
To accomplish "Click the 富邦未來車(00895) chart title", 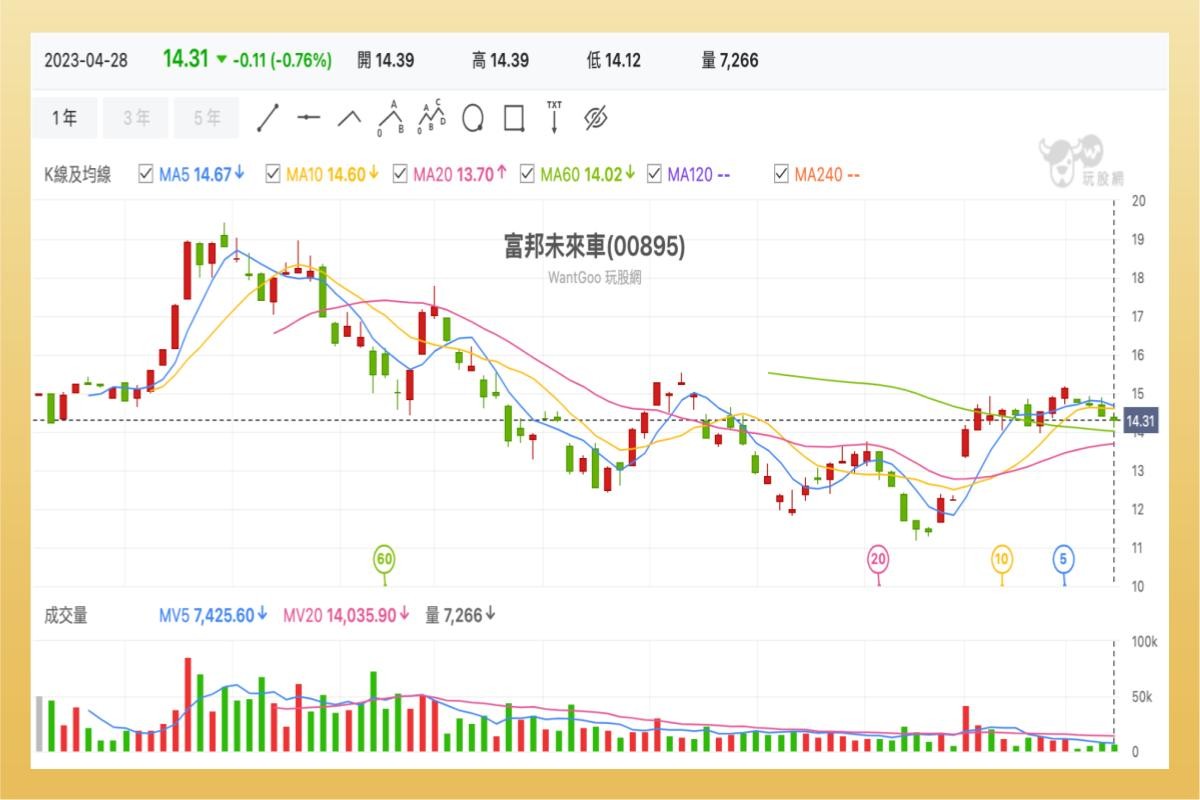I will 595,246.
